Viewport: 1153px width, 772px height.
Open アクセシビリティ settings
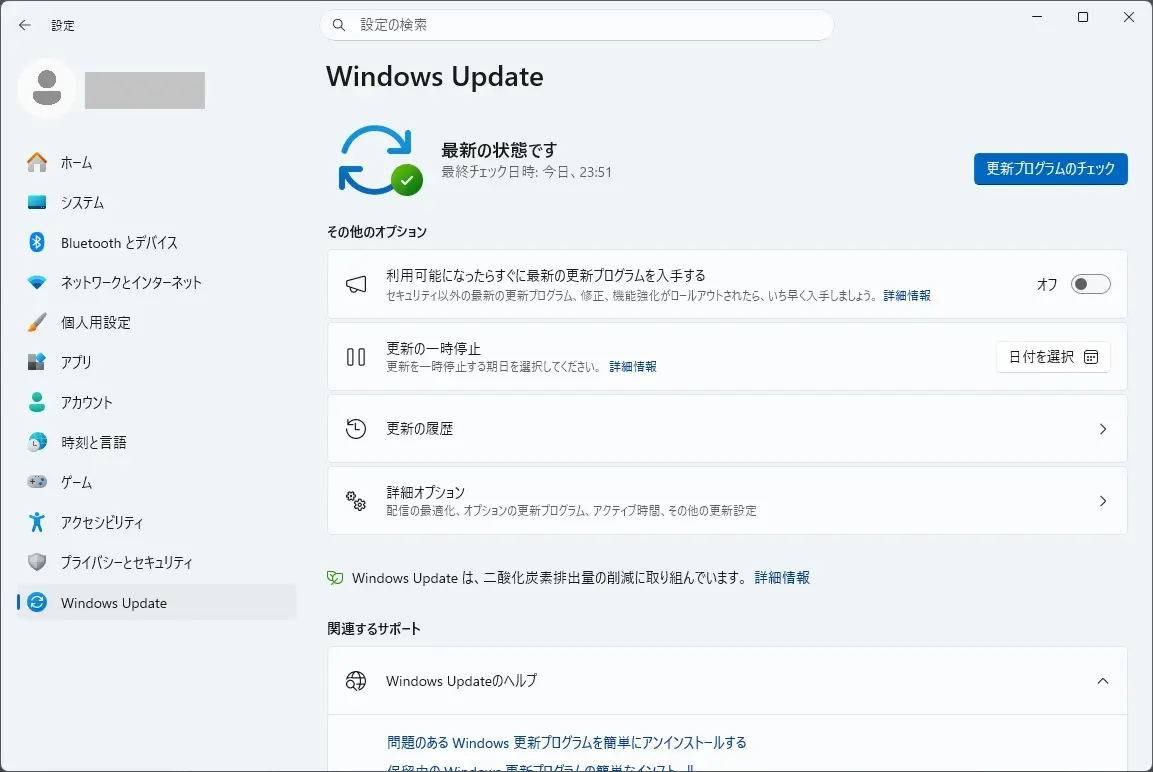click(157, 522)
